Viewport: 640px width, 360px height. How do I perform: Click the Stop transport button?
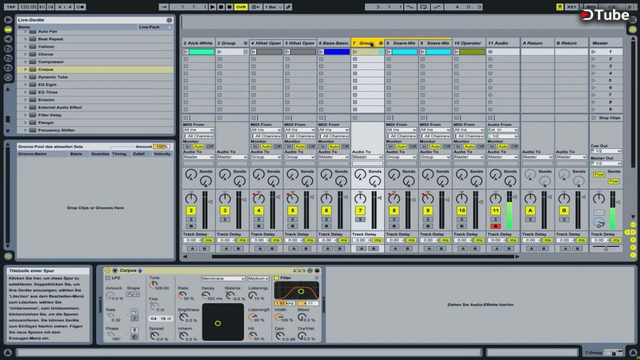tap(221, 7)
